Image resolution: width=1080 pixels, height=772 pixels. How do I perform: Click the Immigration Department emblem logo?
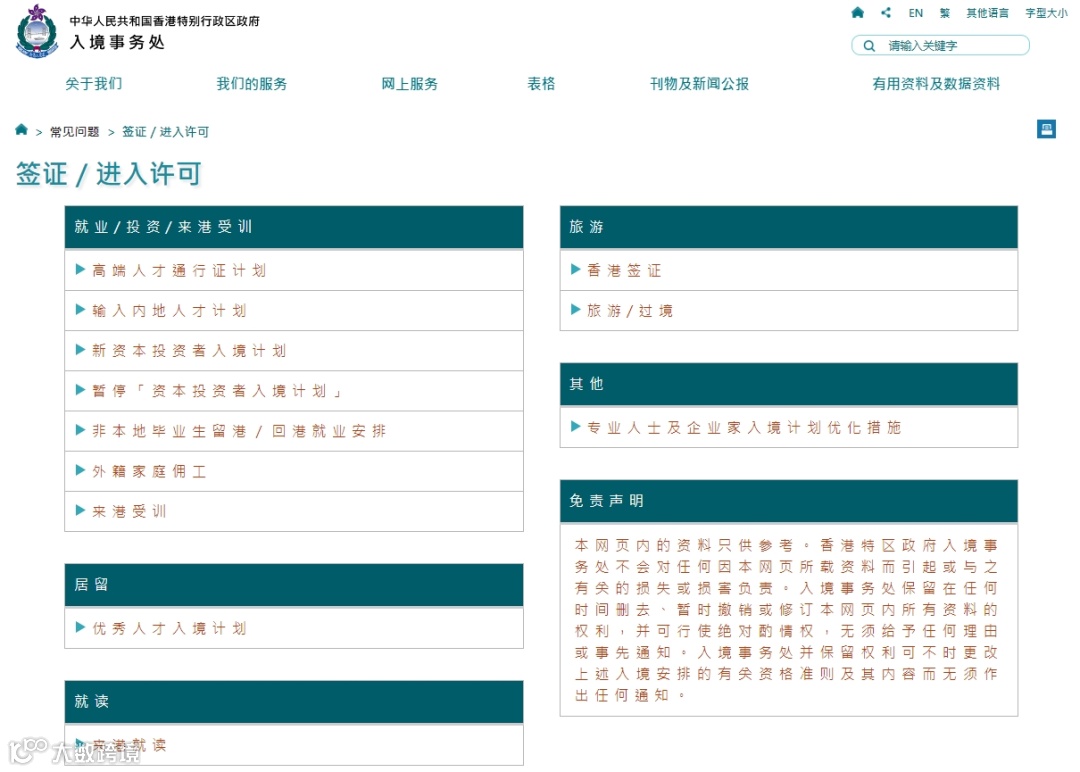tap(37, 31)
